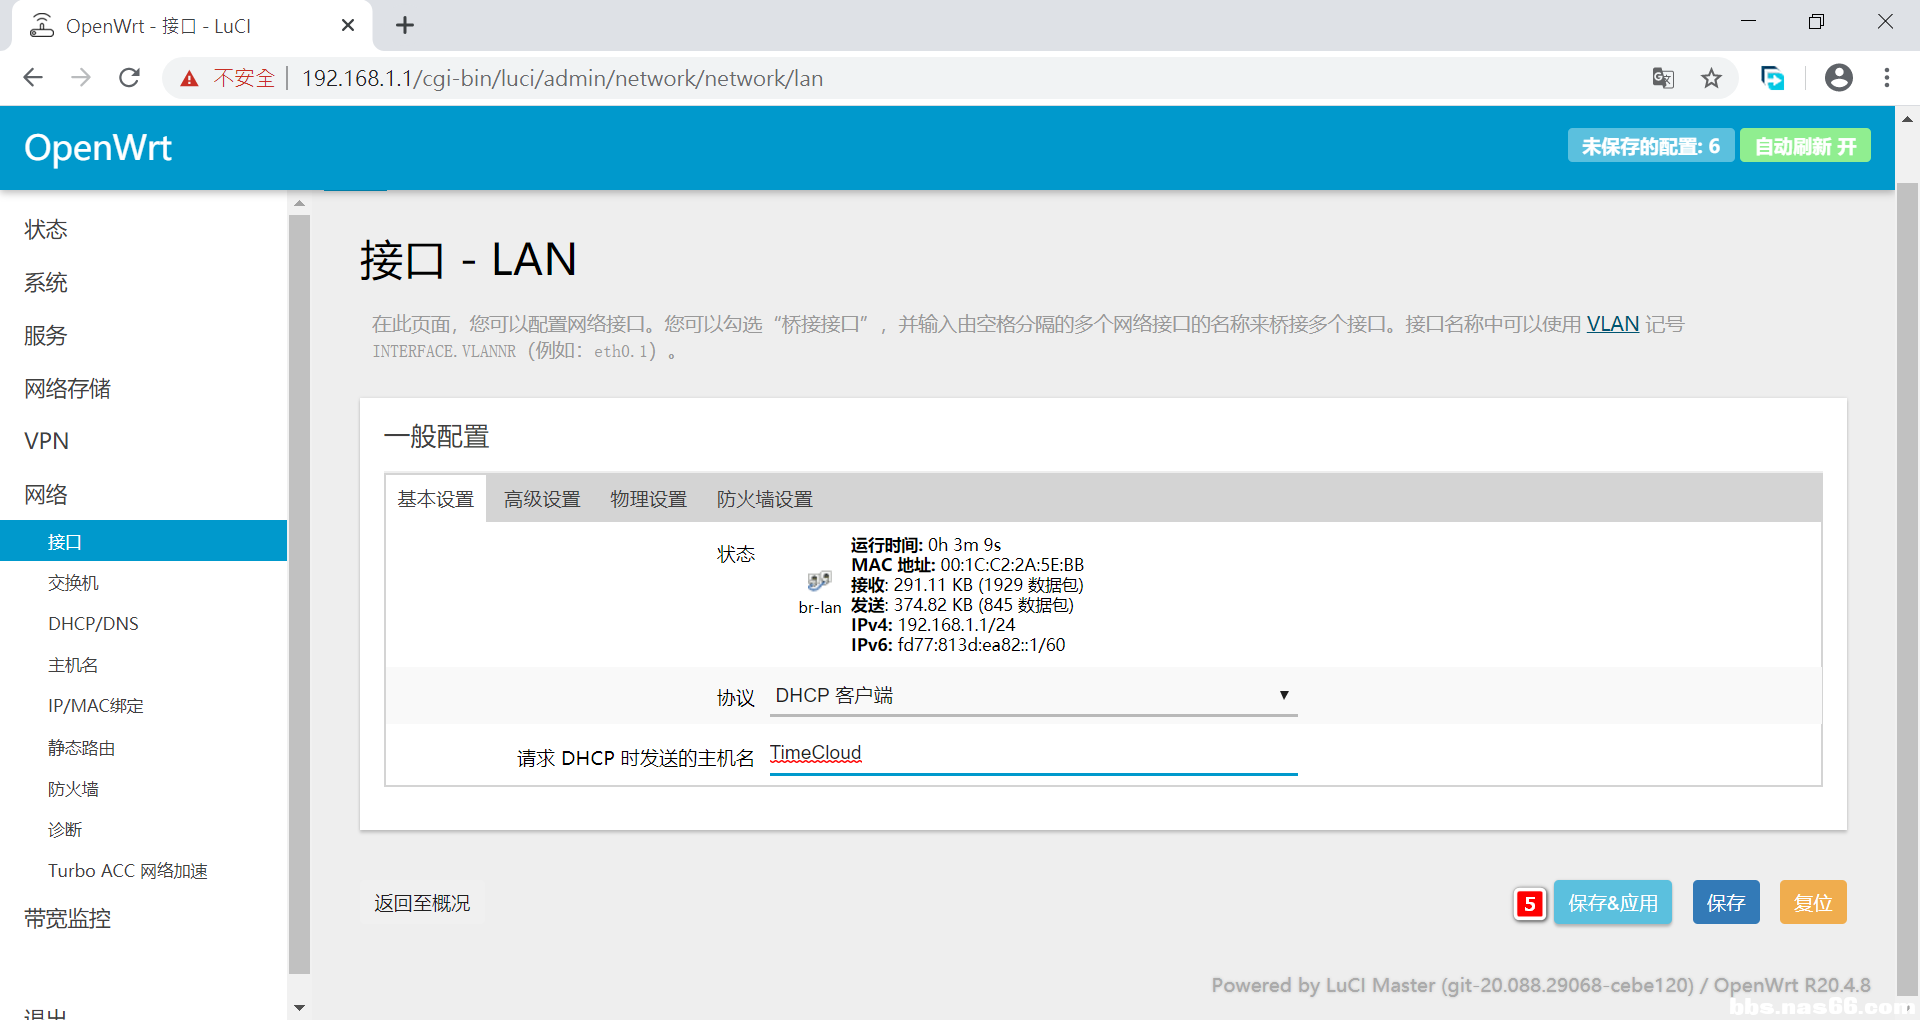Open the 主机名 submenu item
The width and height of the screenshot is (1920, 1020).
[x=73, y=665]
